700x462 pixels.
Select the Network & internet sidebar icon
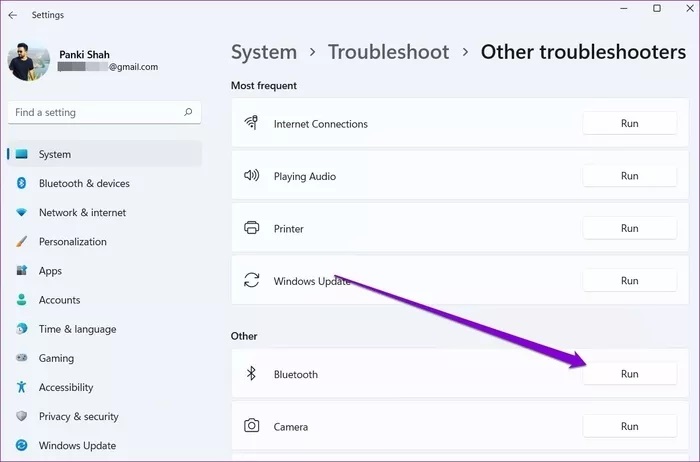tap(21, 213)
